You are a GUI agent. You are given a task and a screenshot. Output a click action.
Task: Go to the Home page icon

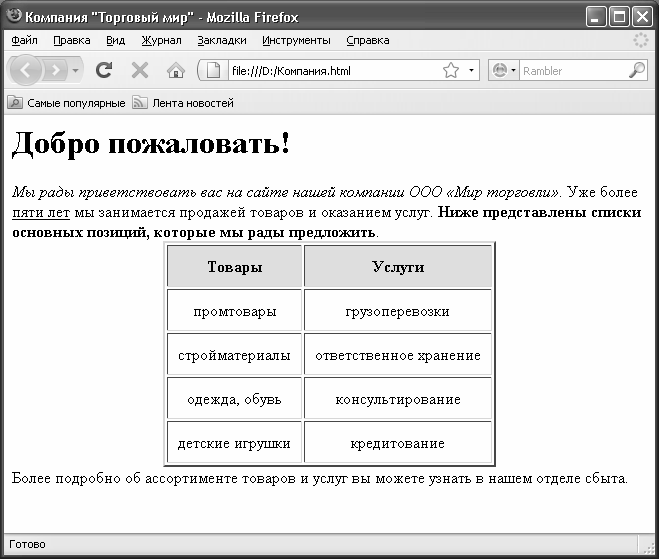[x=175, y=70]
